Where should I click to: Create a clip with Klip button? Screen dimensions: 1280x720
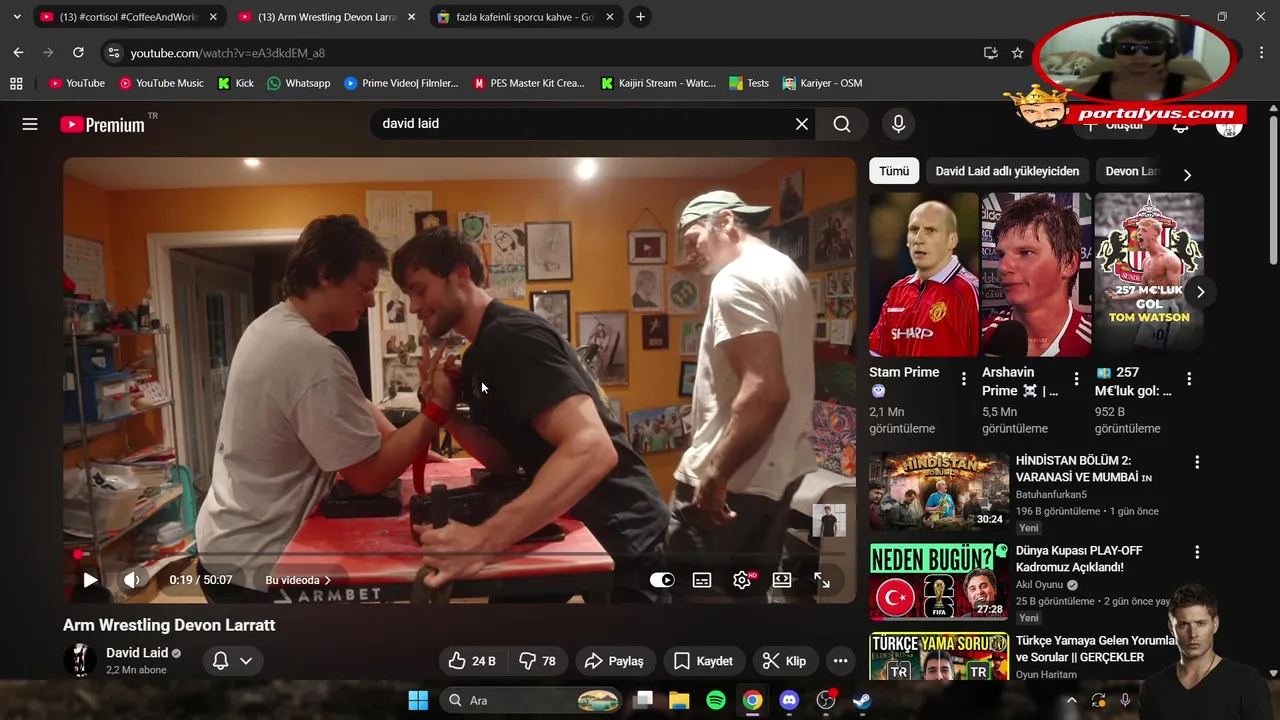coord(784,661)
